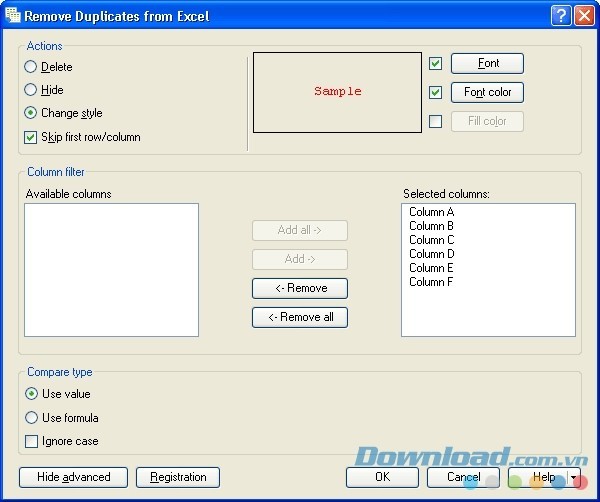Select Column A in Selected columns
The image size is (600, 502).
click(431, 212)
